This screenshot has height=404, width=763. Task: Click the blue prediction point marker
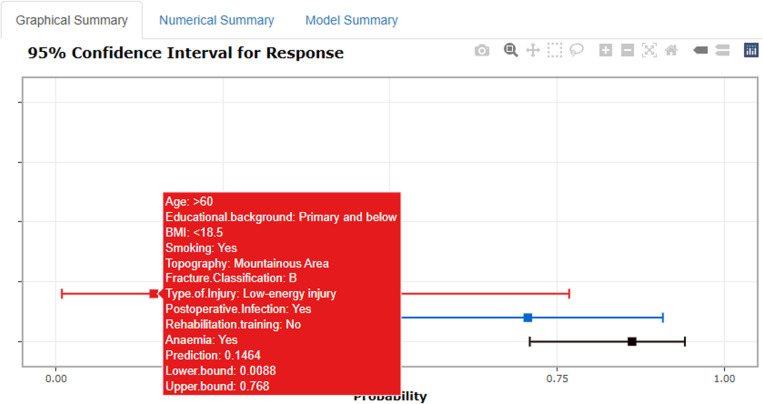click(527, 318)
